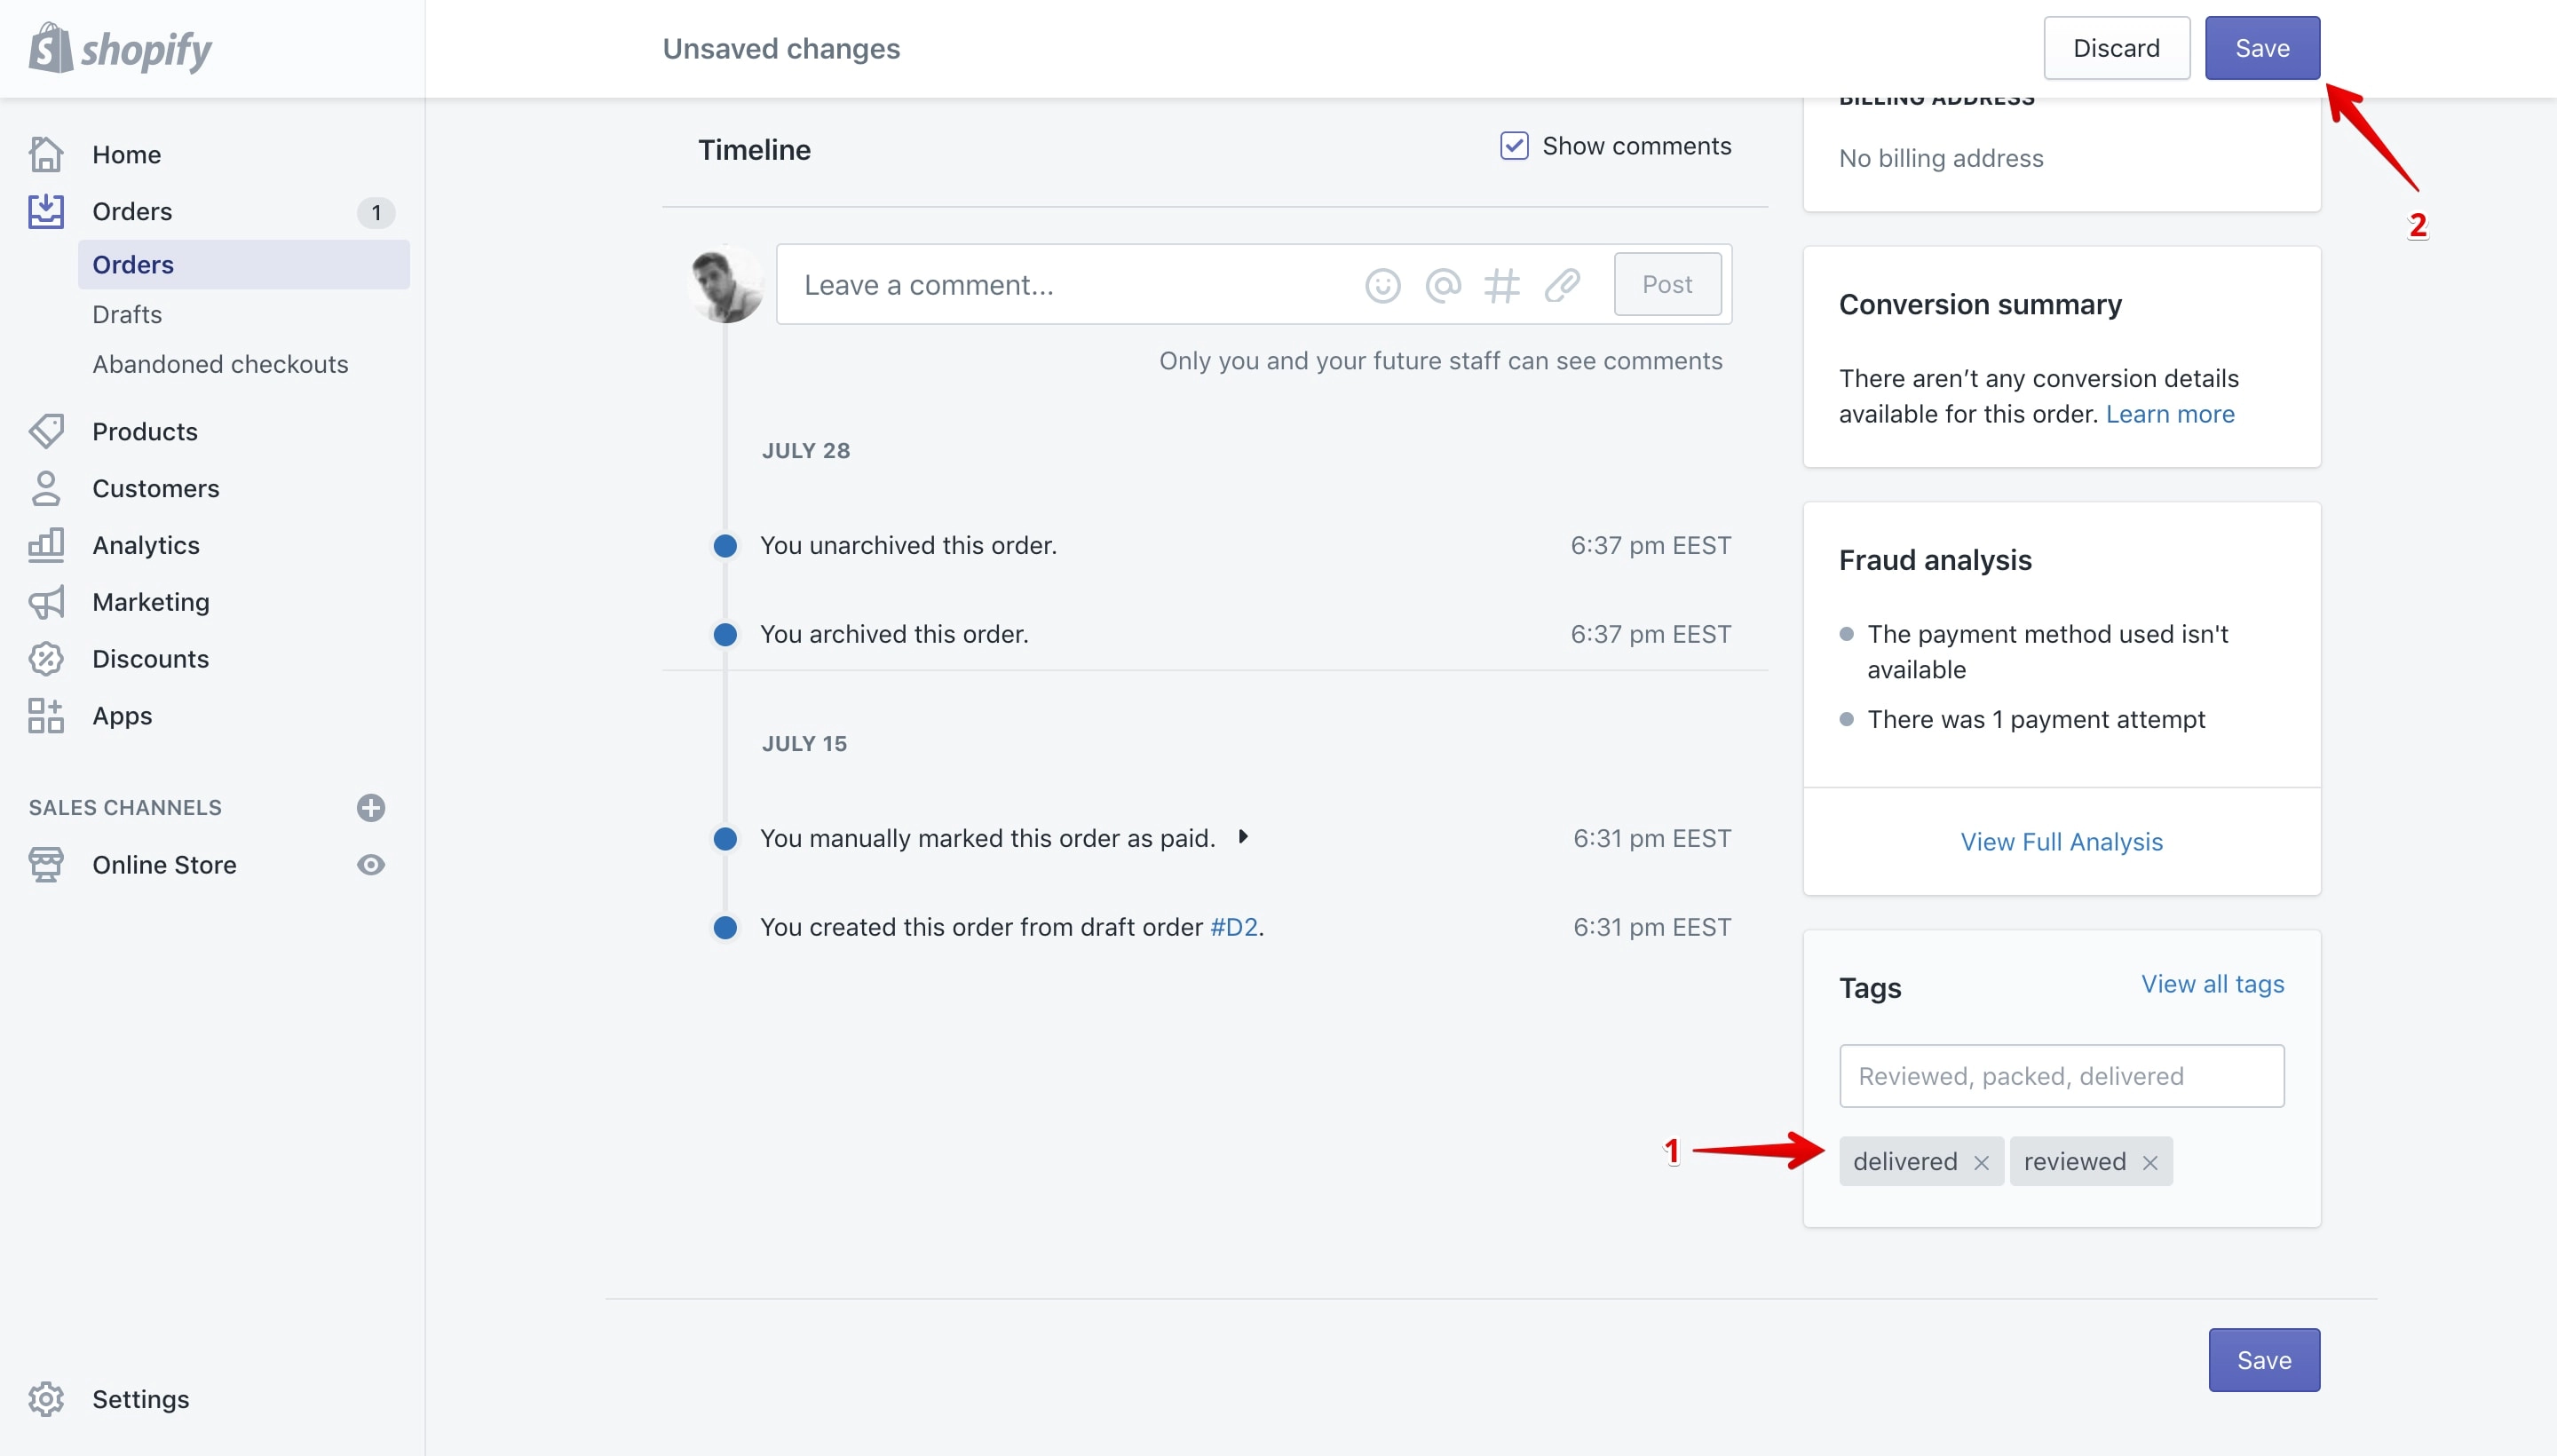The width and height of the screenshot is (2557, 1456).
Task: Click the staff avatar photo
Action: tap(728, 284)
